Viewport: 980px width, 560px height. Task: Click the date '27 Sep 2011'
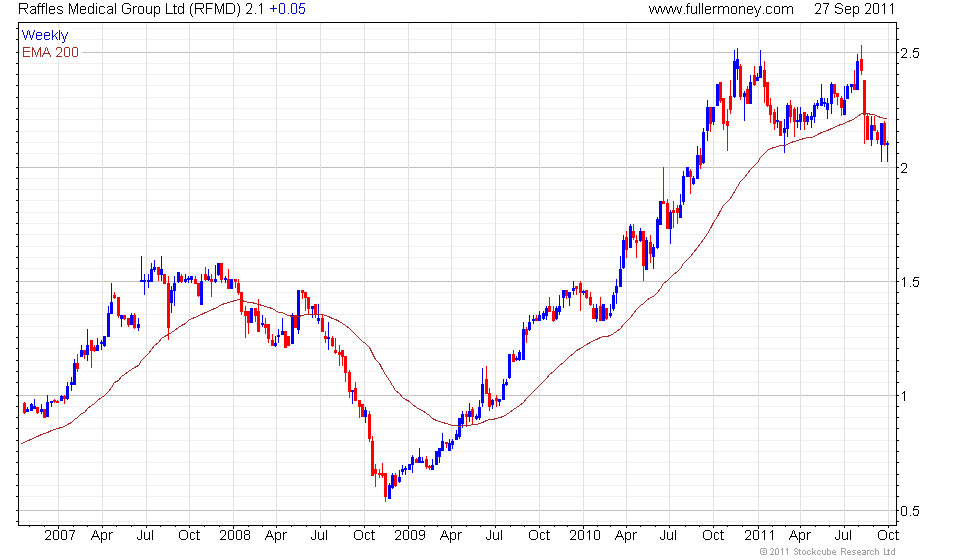pos(854,9)
